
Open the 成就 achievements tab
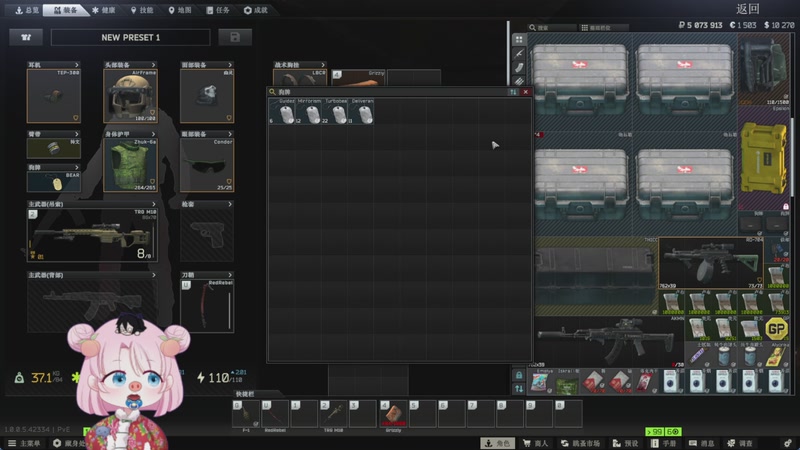tap(256, 10)
